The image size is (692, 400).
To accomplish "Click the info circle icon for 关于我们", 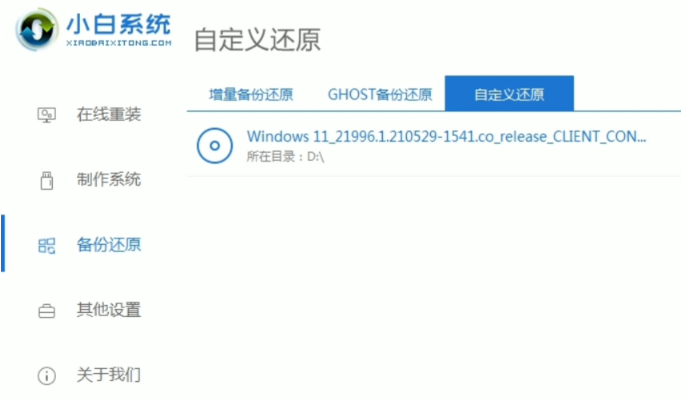I will [46, 376].
